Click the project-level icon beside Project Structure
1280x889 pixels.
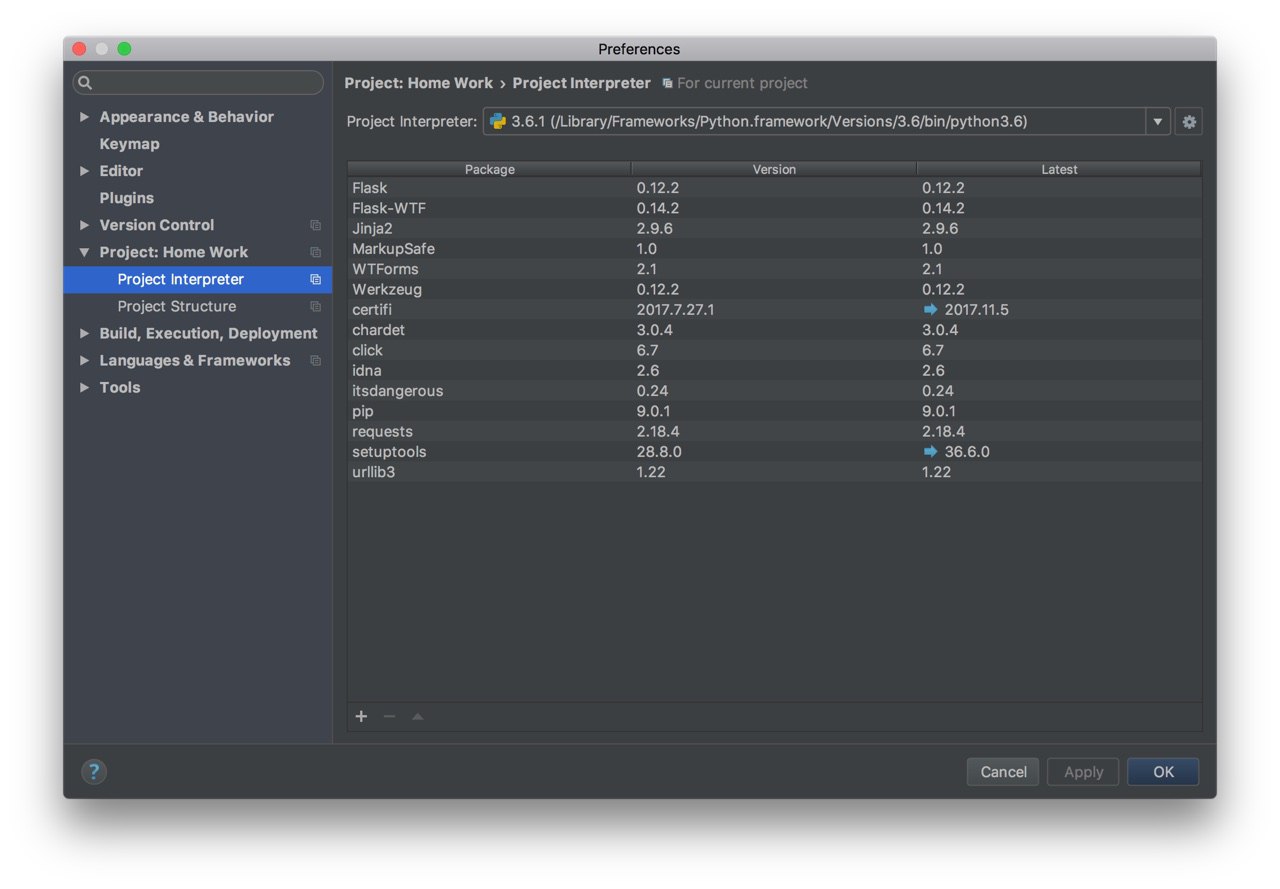(x=315, y=307)
